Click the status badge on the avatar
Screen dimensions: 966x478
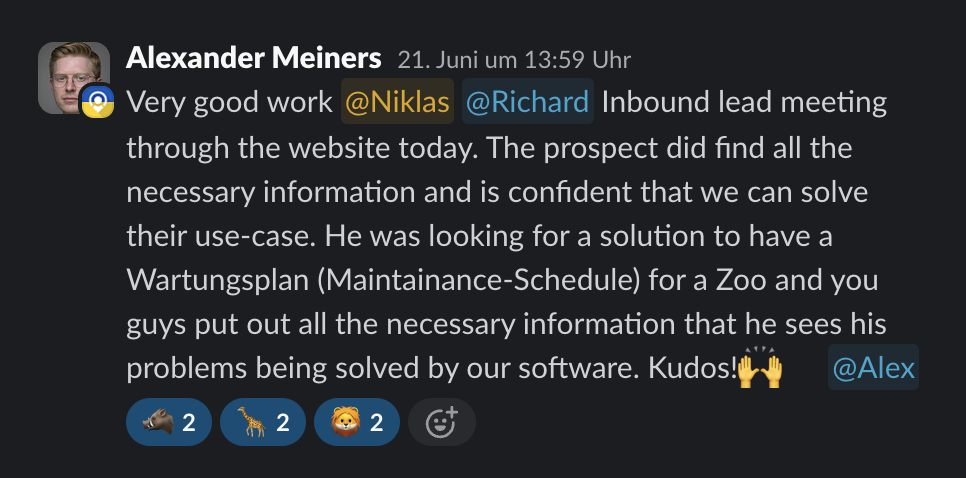coord(97,103)
